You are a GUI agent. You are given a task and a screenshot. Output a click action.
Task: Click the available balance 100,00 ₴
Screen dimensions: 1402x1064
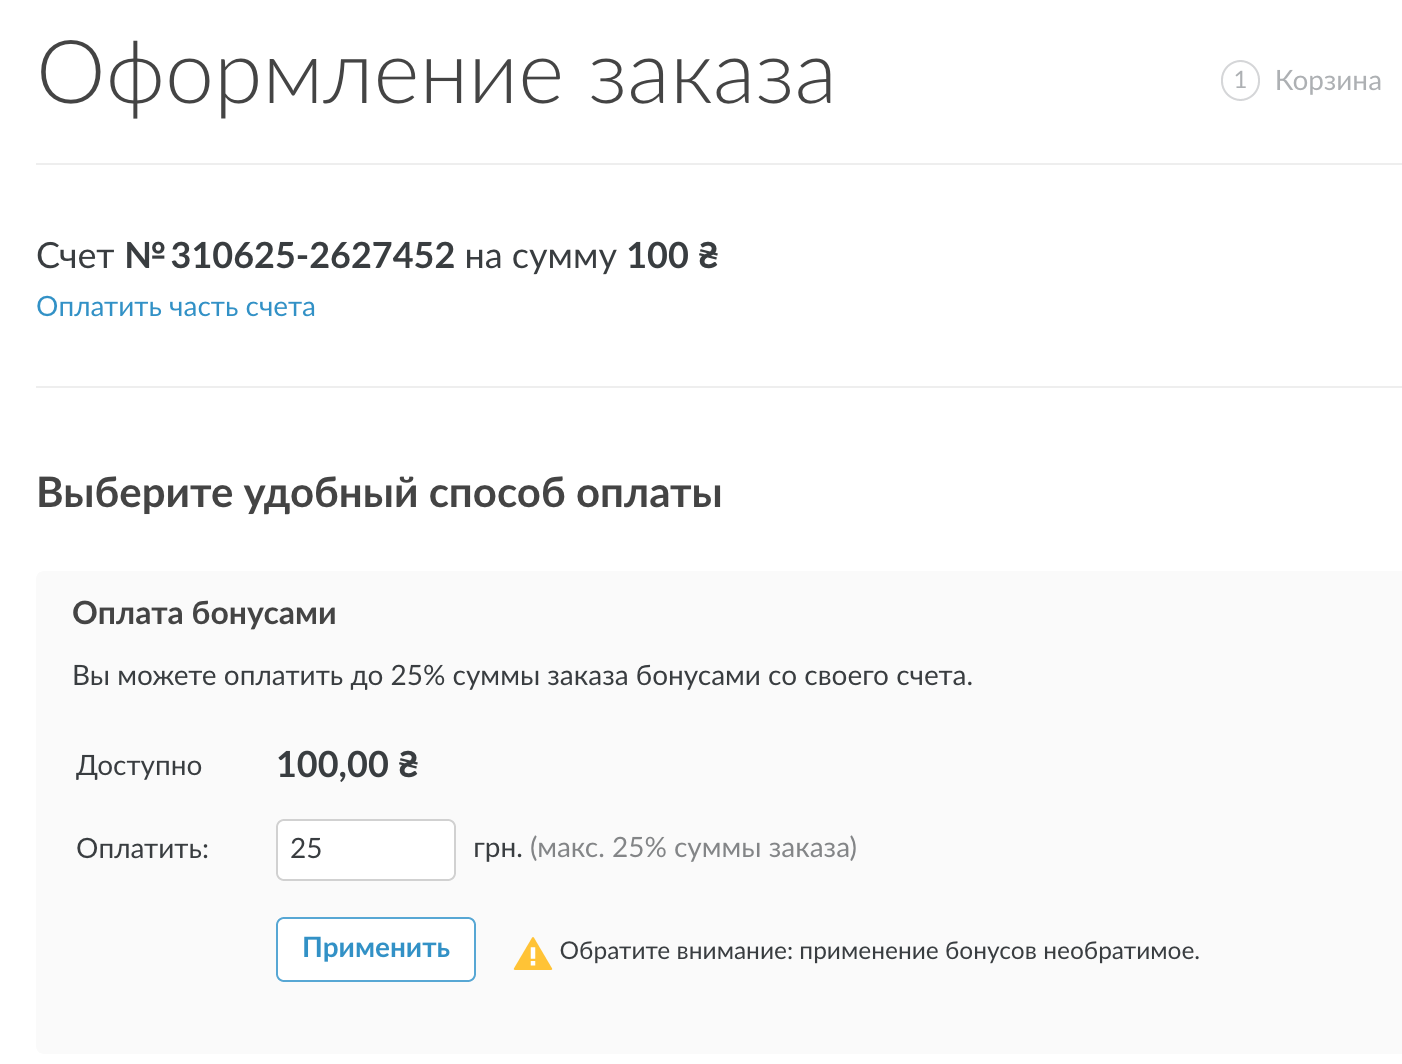(x=347, y=765)
